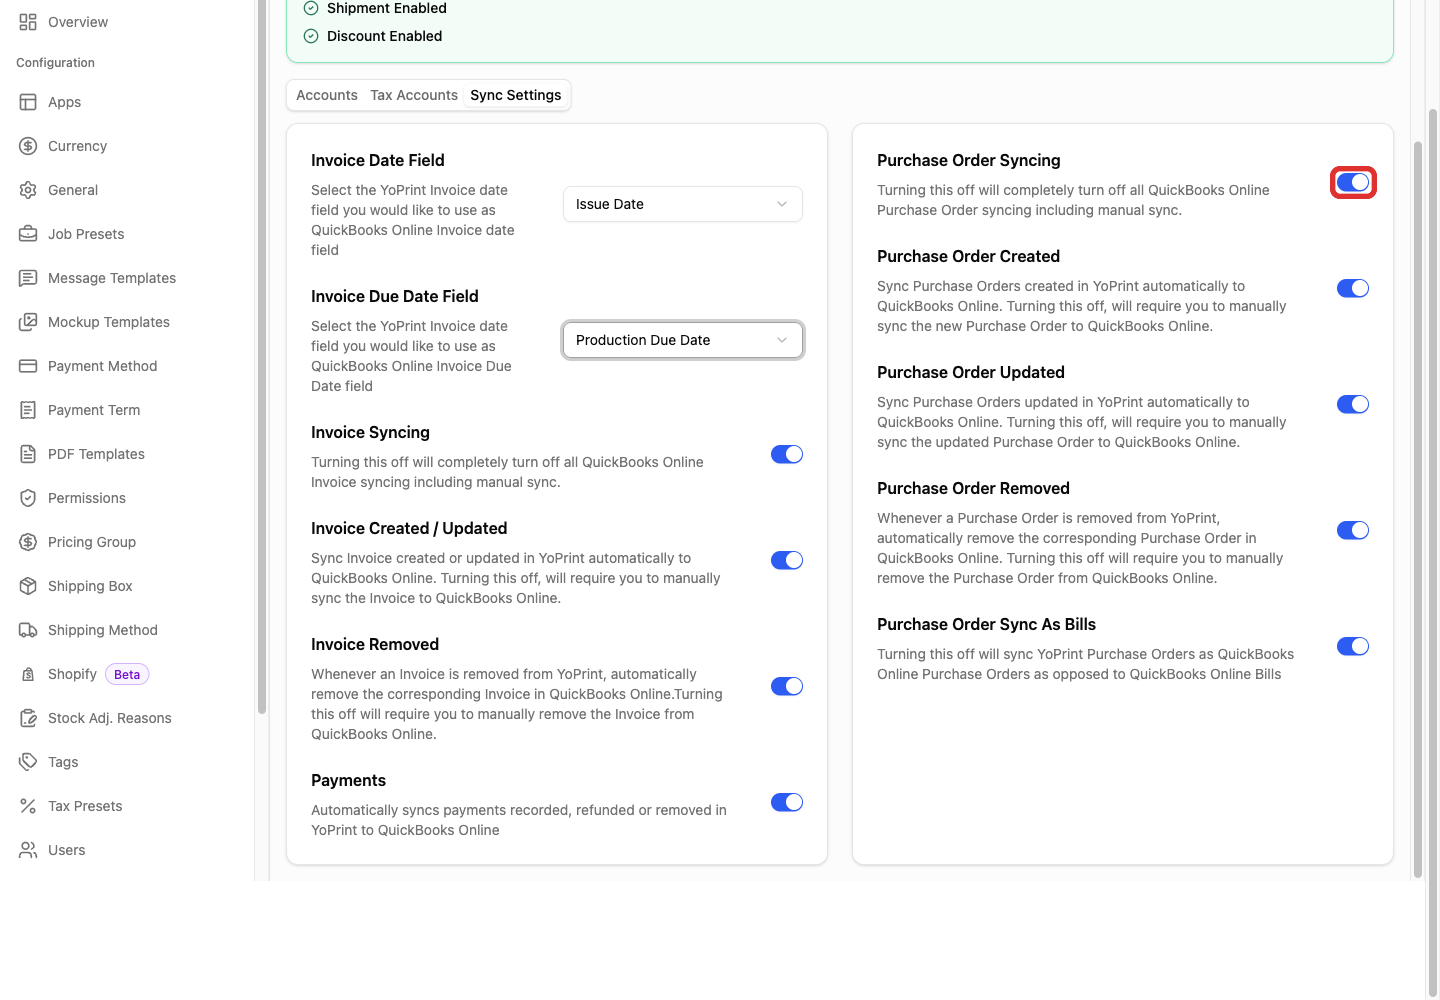Click the PDF Templates file icon

point(28,454)
